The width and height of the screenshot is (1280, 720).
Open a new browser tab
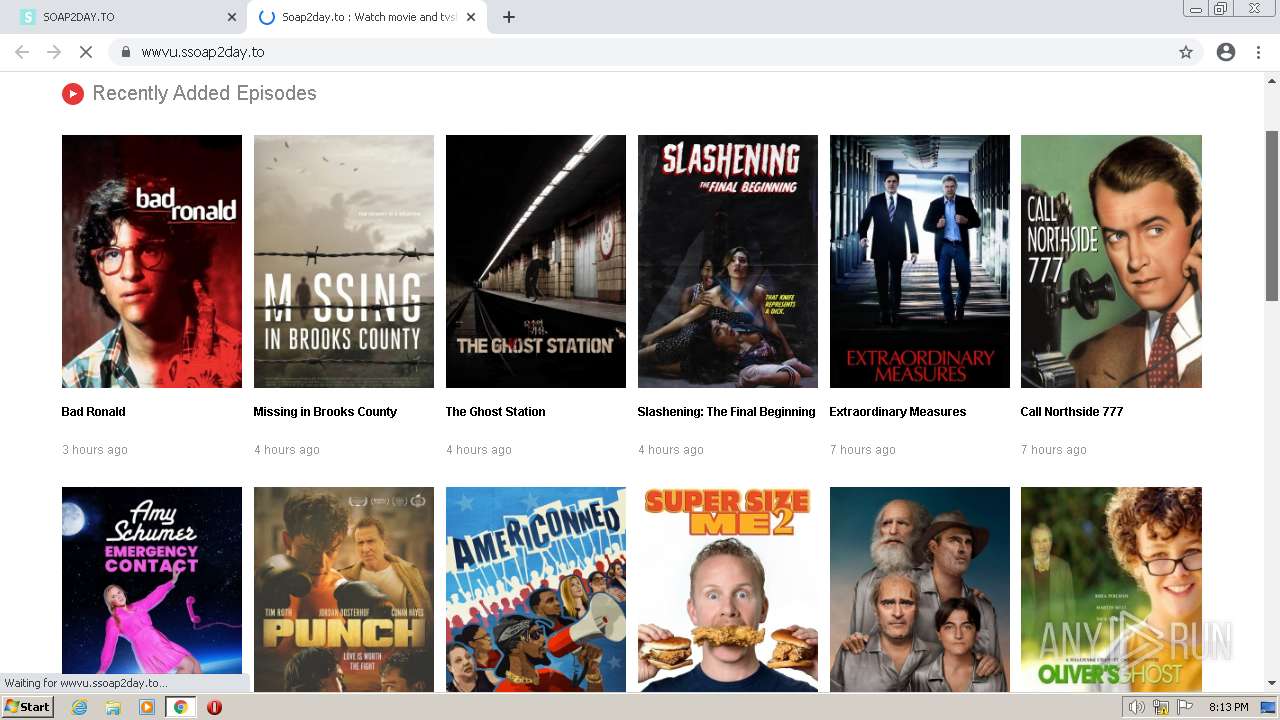coord(508,17)
